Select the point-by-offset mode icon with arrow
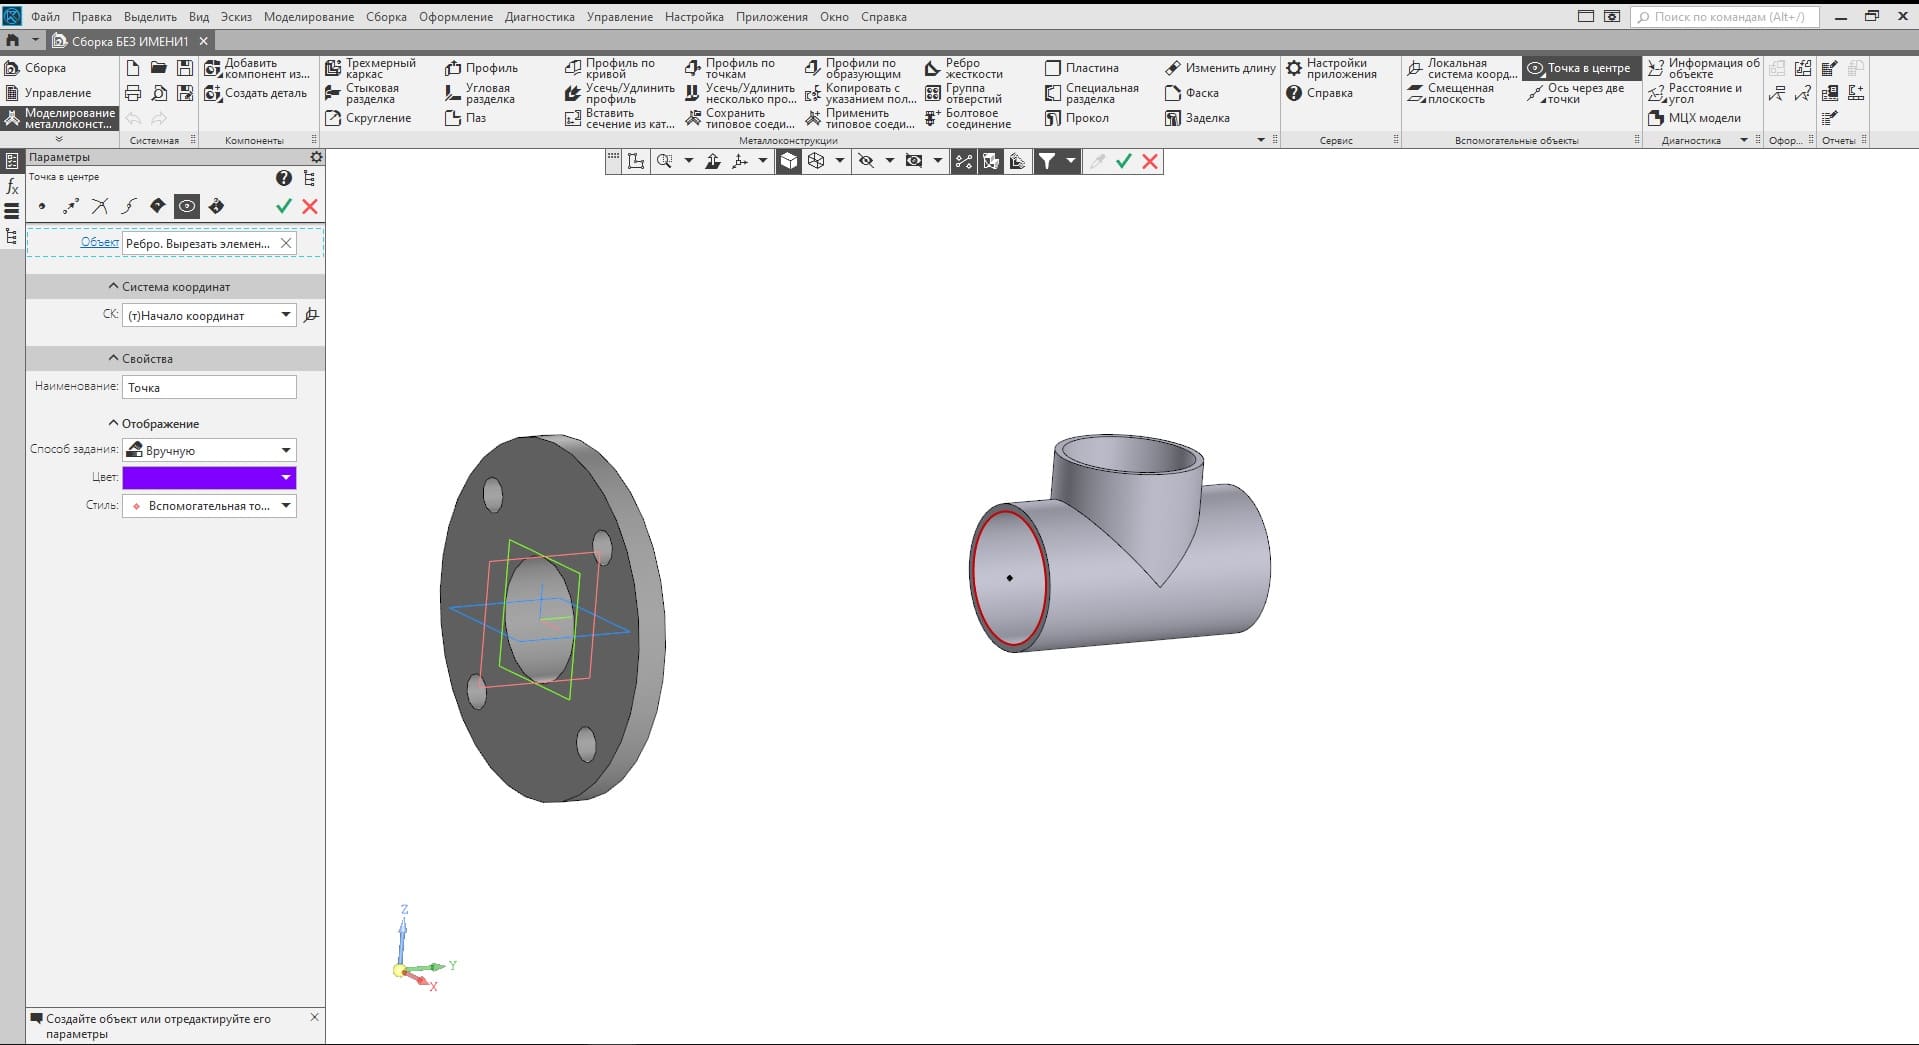This screenshot has height=1045, width=1919. tap(71, 206)
